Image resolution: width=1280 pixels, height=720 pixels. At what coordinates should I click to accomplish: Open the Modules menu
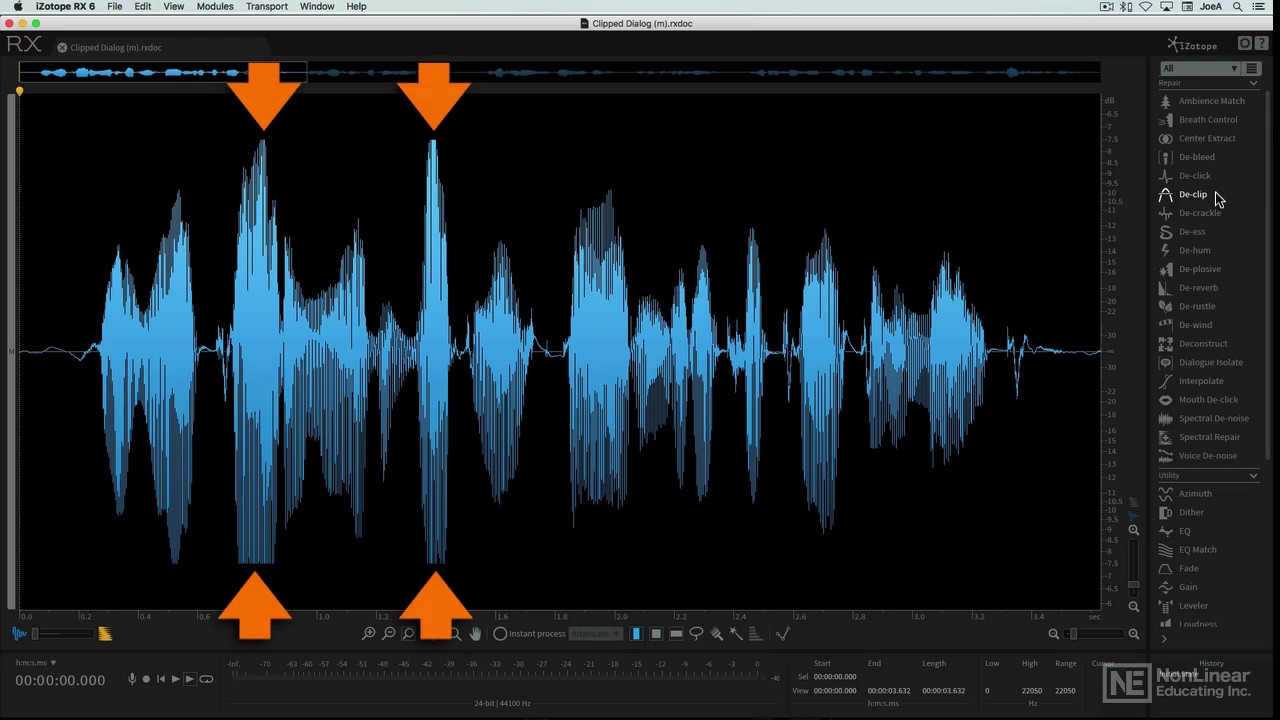(215, 7)
